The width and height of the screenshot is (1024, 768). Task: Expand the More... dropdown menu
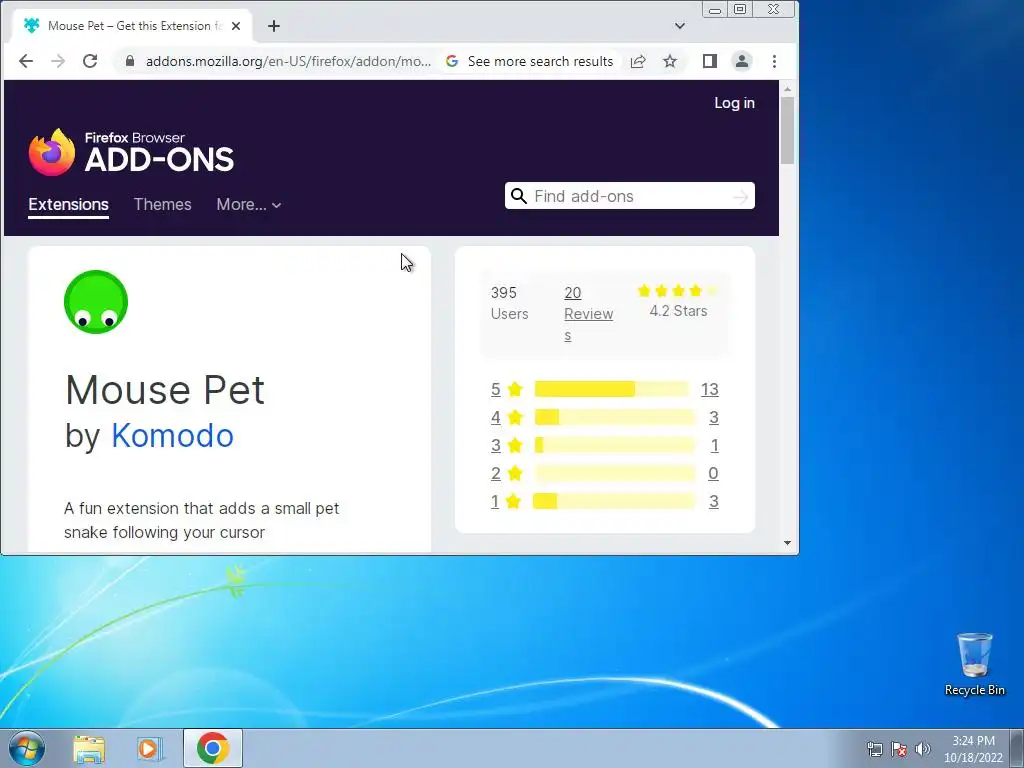[249, 204]
